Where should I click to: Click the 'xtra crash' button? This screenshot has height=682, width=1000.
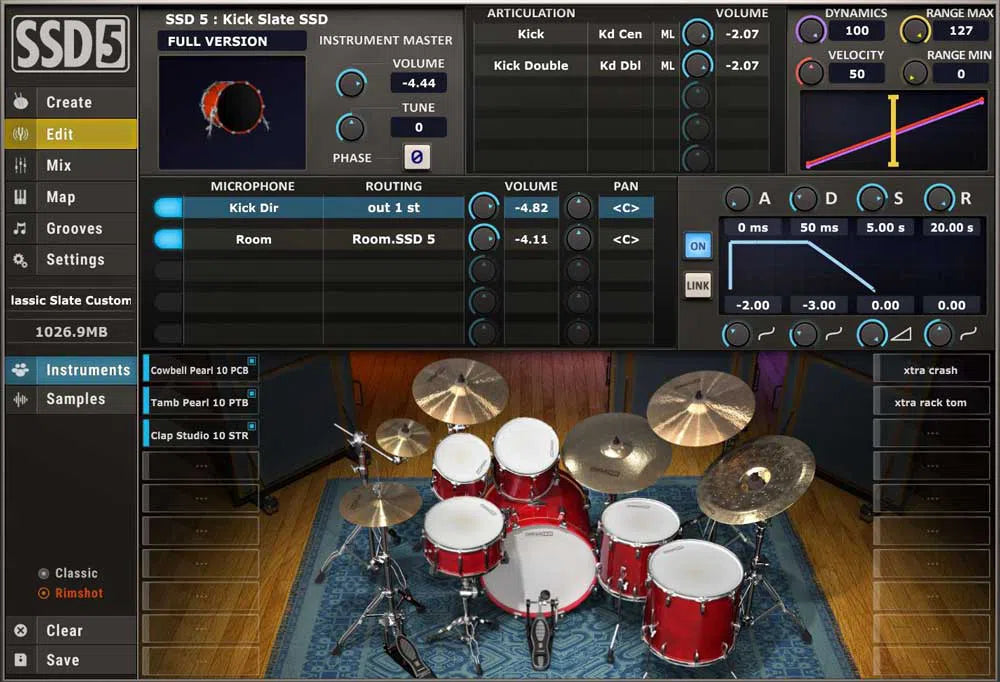point(930,369)
